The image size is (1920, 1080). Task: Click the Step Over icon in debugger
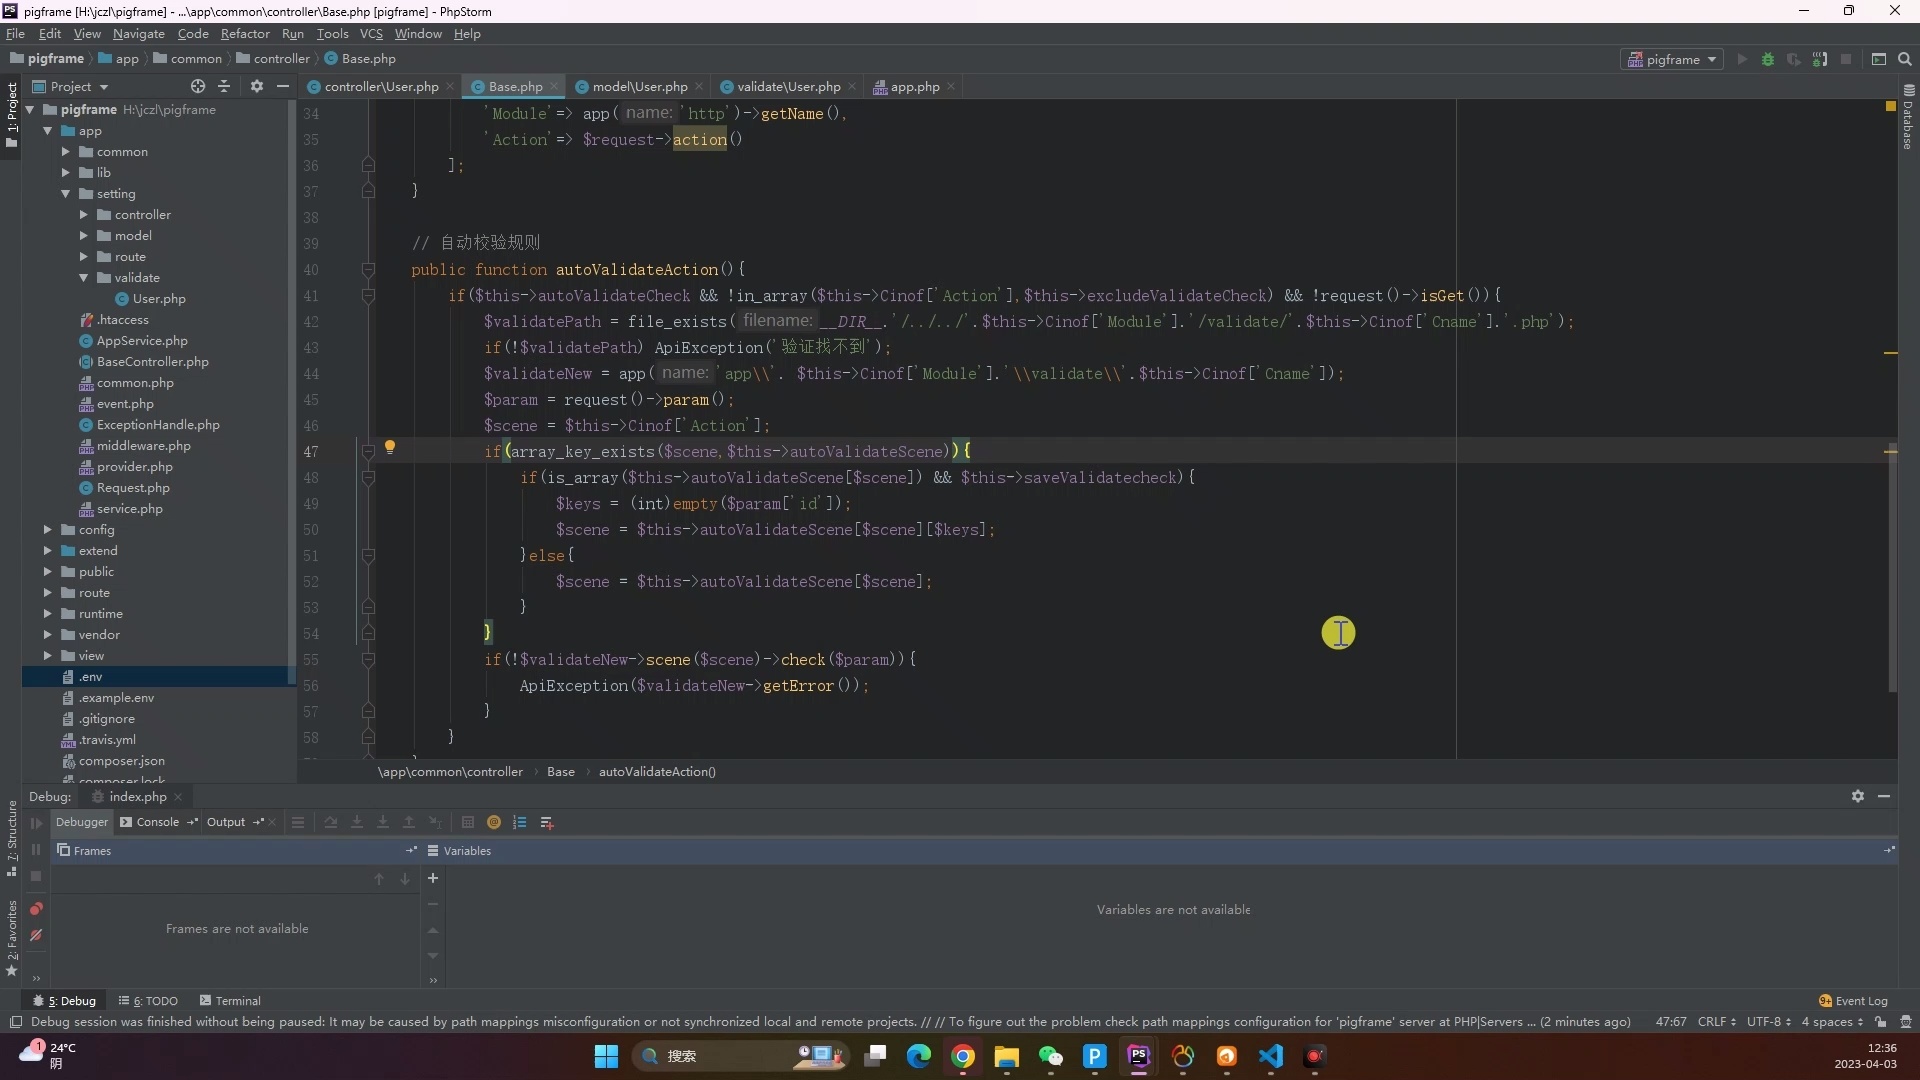pos(331,822)
